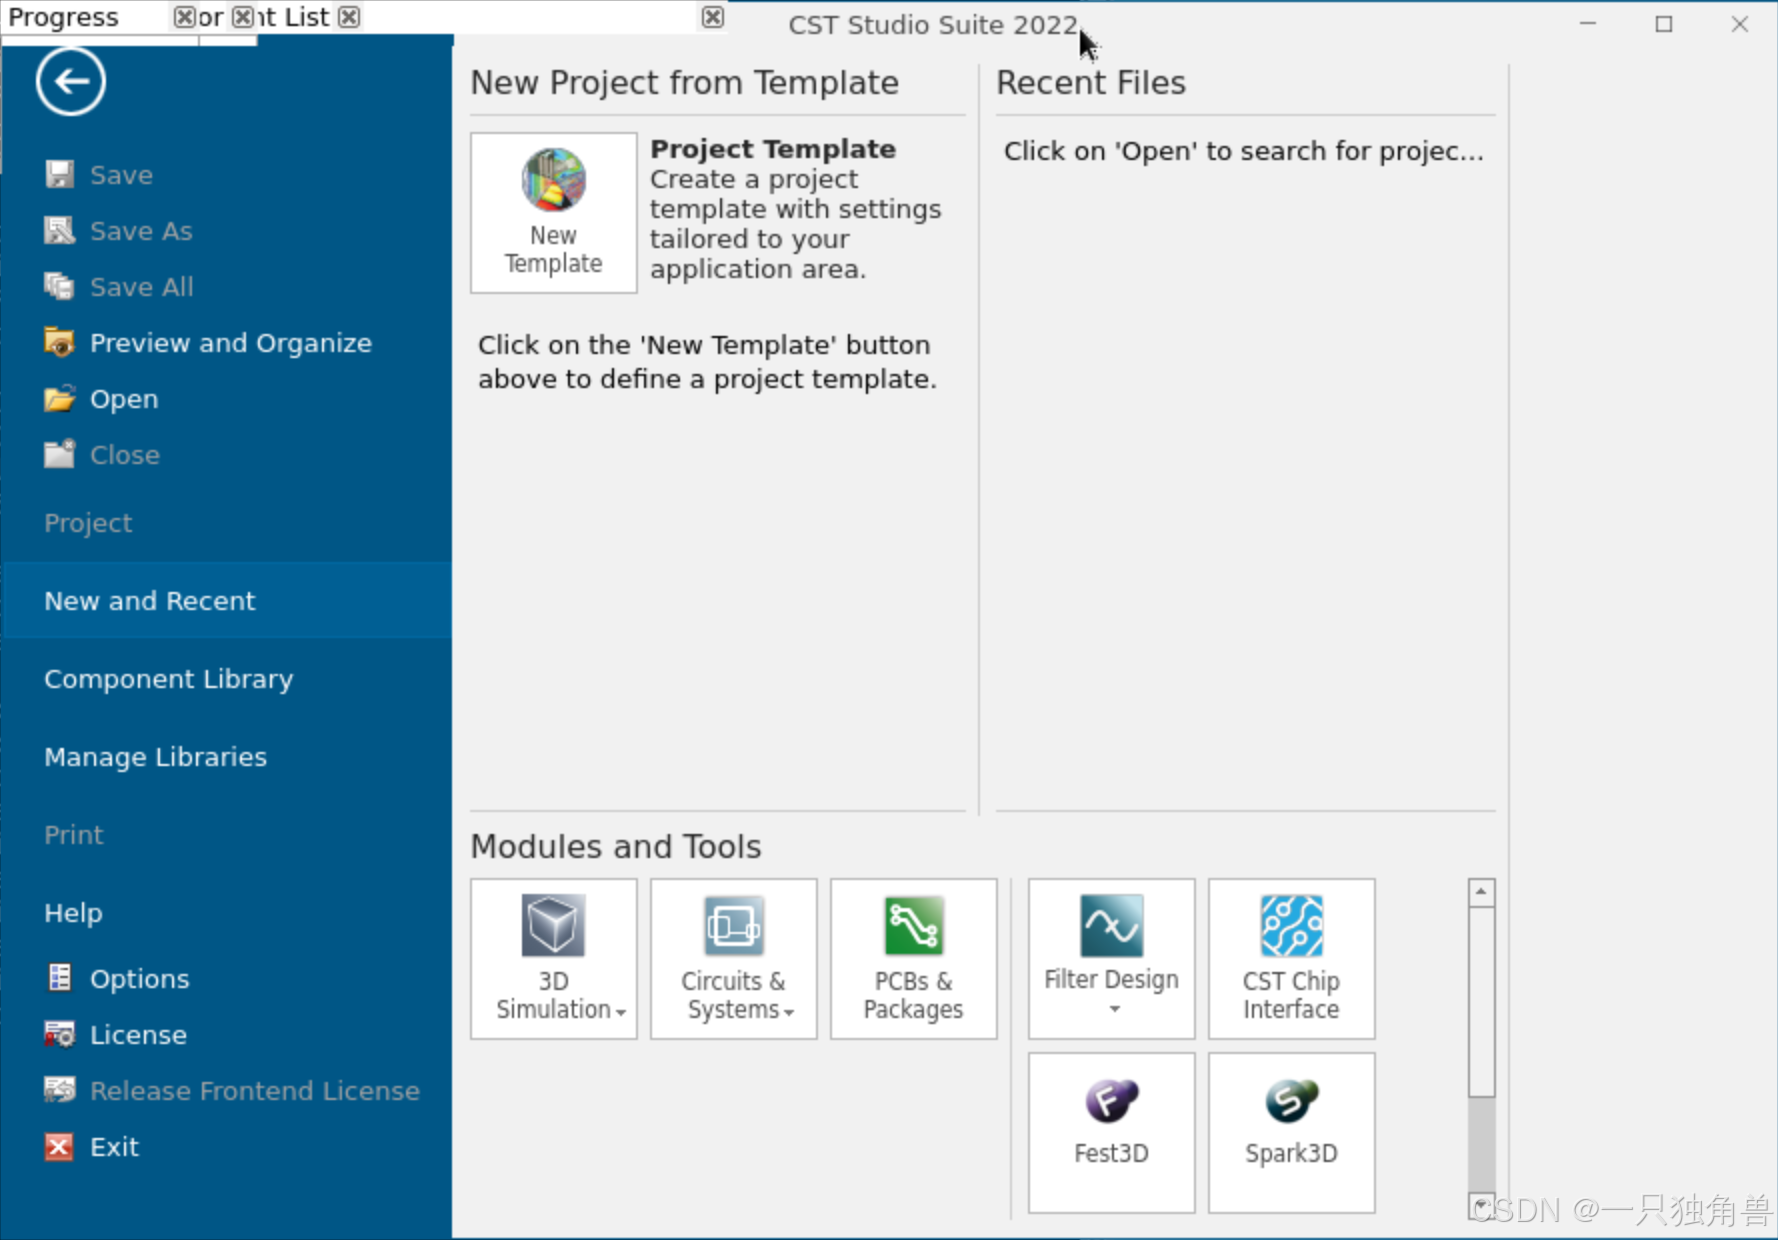This screenshot has height=1240, width=1778.
Task: Click the License text label
Action: click(x=138, y=1035)
